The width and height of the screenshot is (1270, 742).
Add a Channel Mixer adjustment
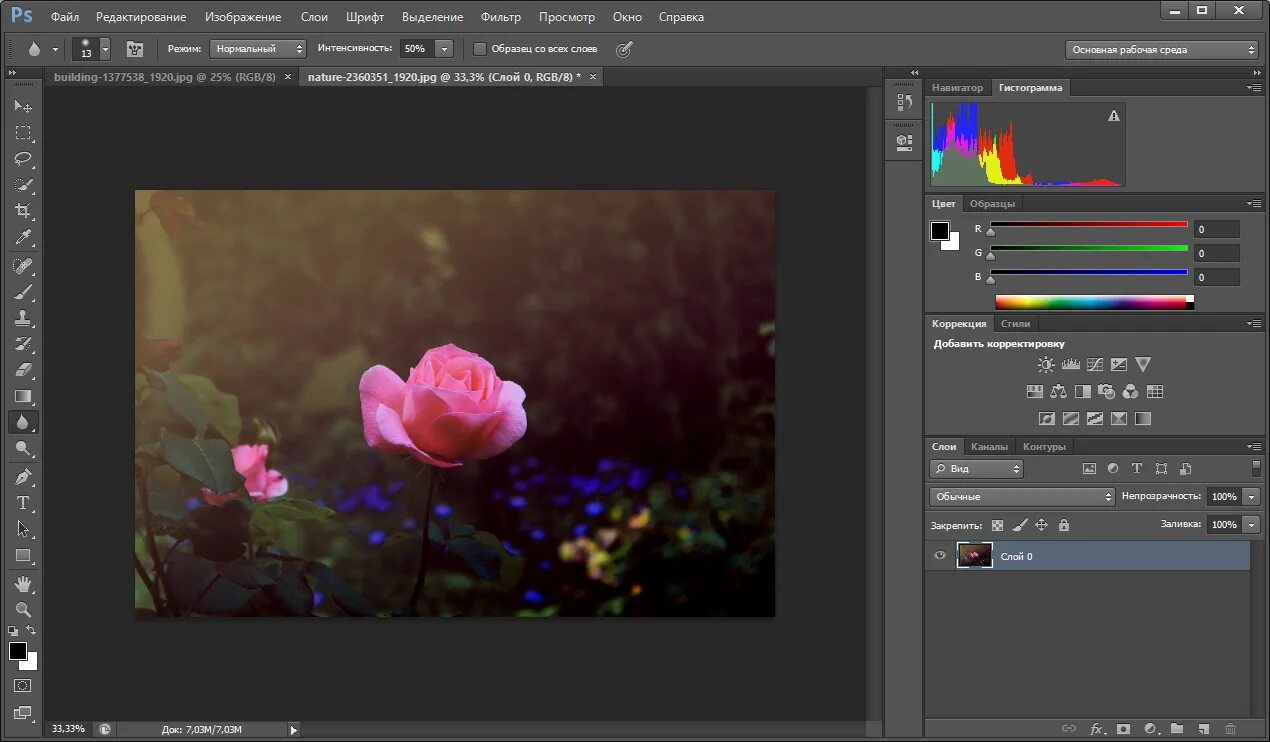click(x=1131, y=392)
